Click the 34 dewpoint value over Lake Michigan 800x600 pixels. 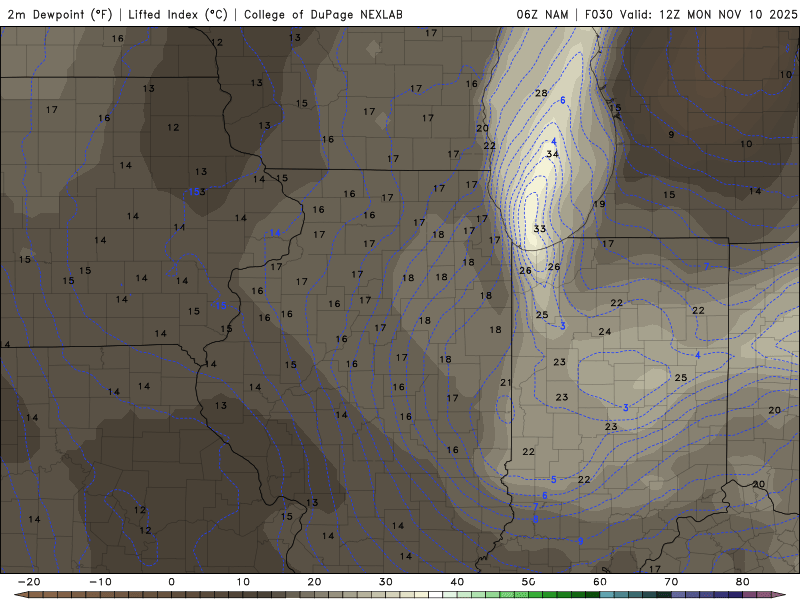coord(553,154)
